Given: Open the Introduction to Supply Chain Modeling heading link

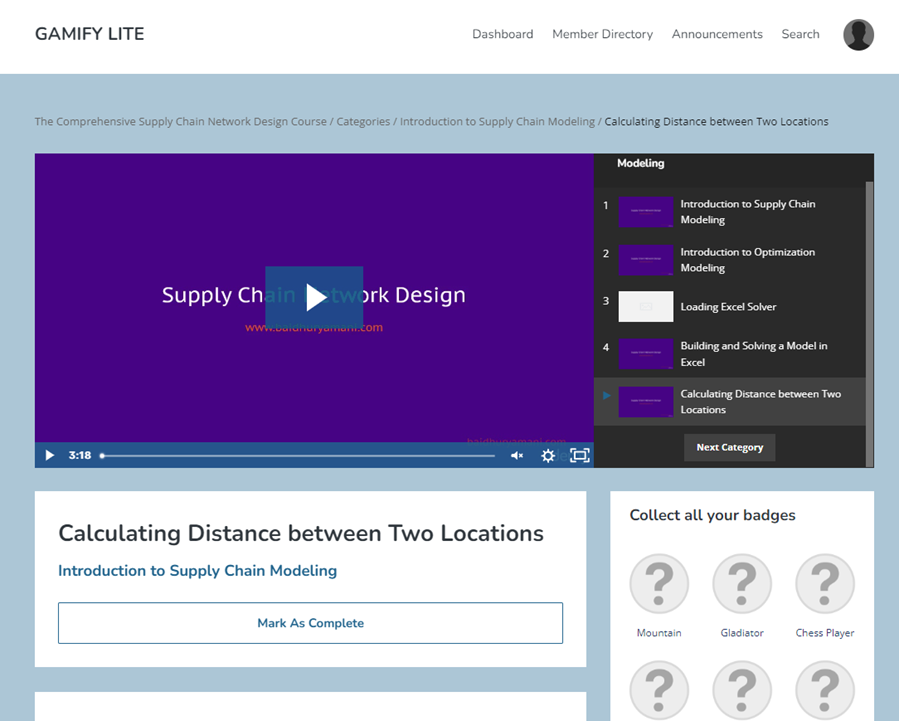Looking at the screenshot, I should click(x=197, y=571).
